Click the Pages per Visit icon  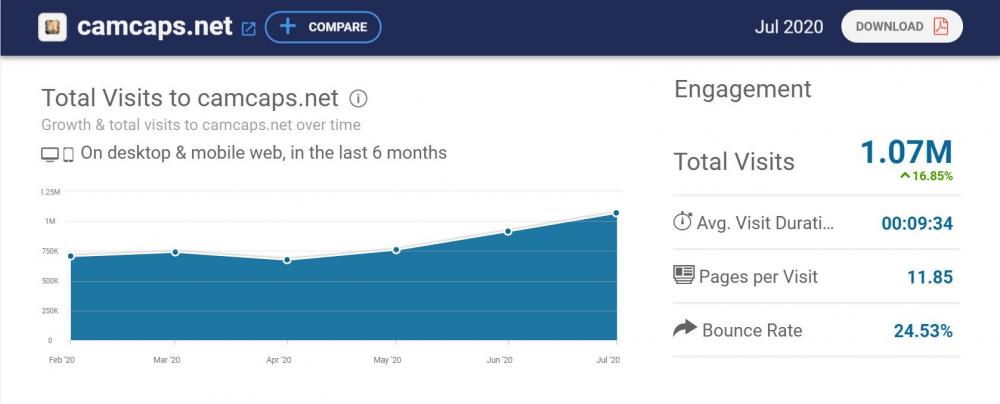[684, 275]
